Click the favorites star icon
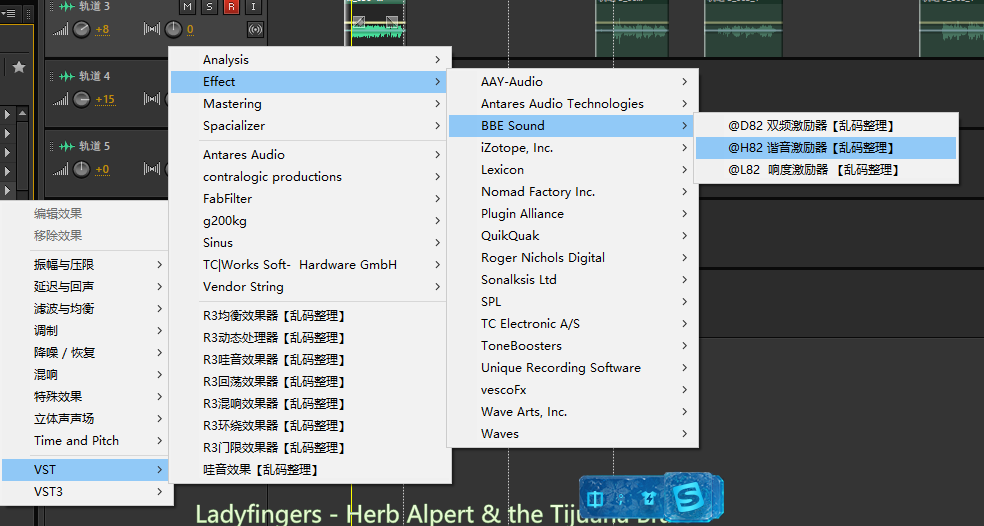 (x=19, y=67)
